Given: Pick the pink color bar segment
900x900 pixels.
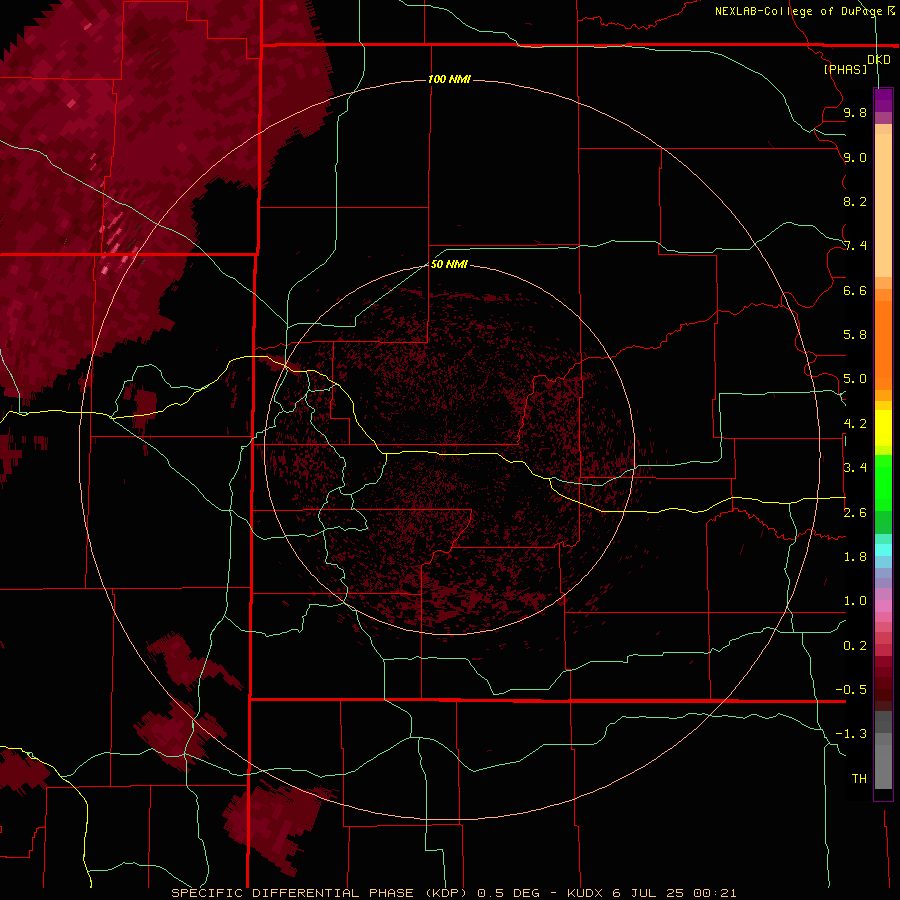Looking at the screenshot, I should point(883,606).
